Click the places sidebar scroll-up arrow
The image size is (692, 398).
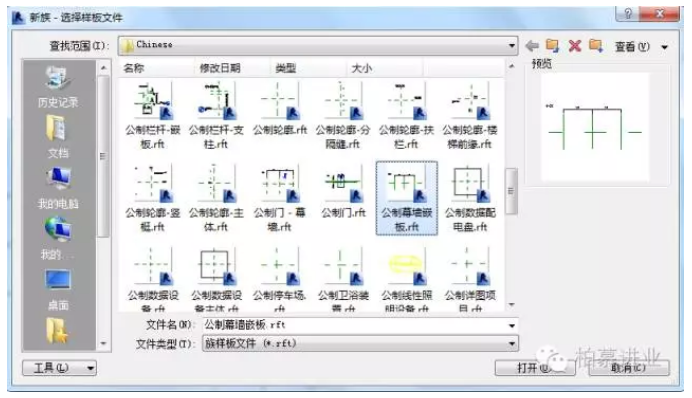pyautogui.click(x=103, y=68)
